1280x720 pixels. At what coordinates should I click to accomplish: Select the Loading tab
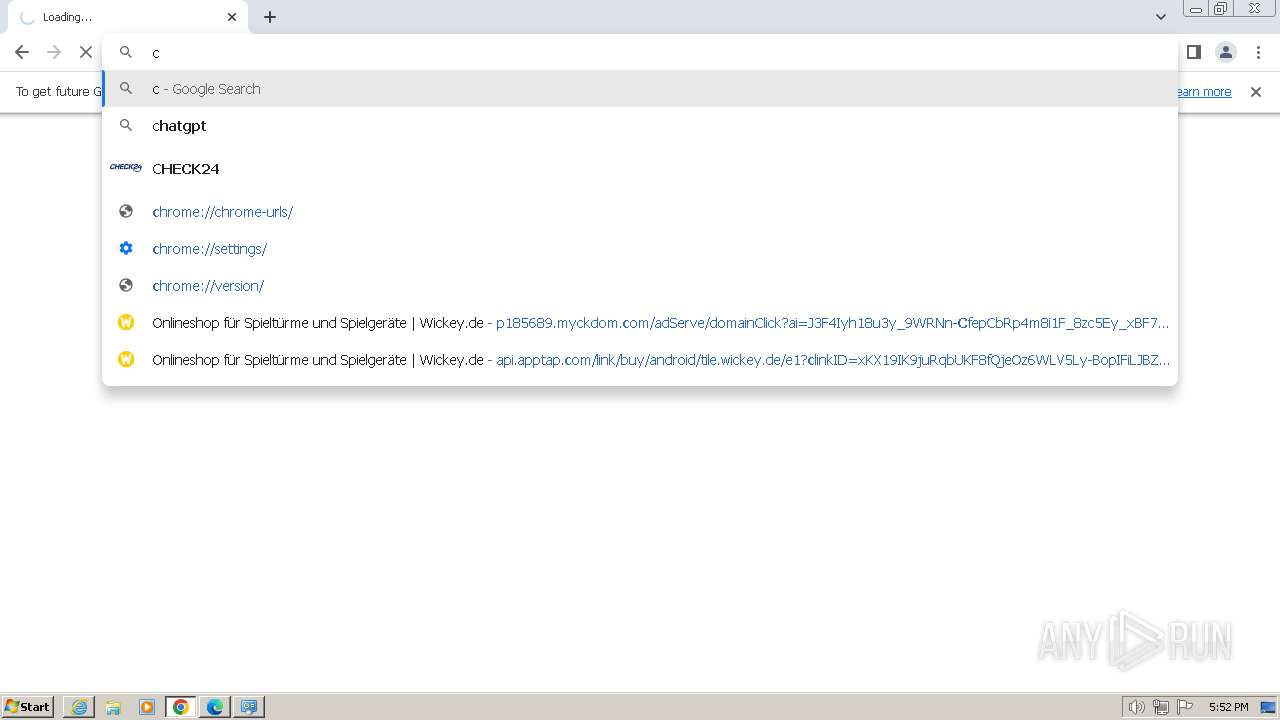pos(127,17)
